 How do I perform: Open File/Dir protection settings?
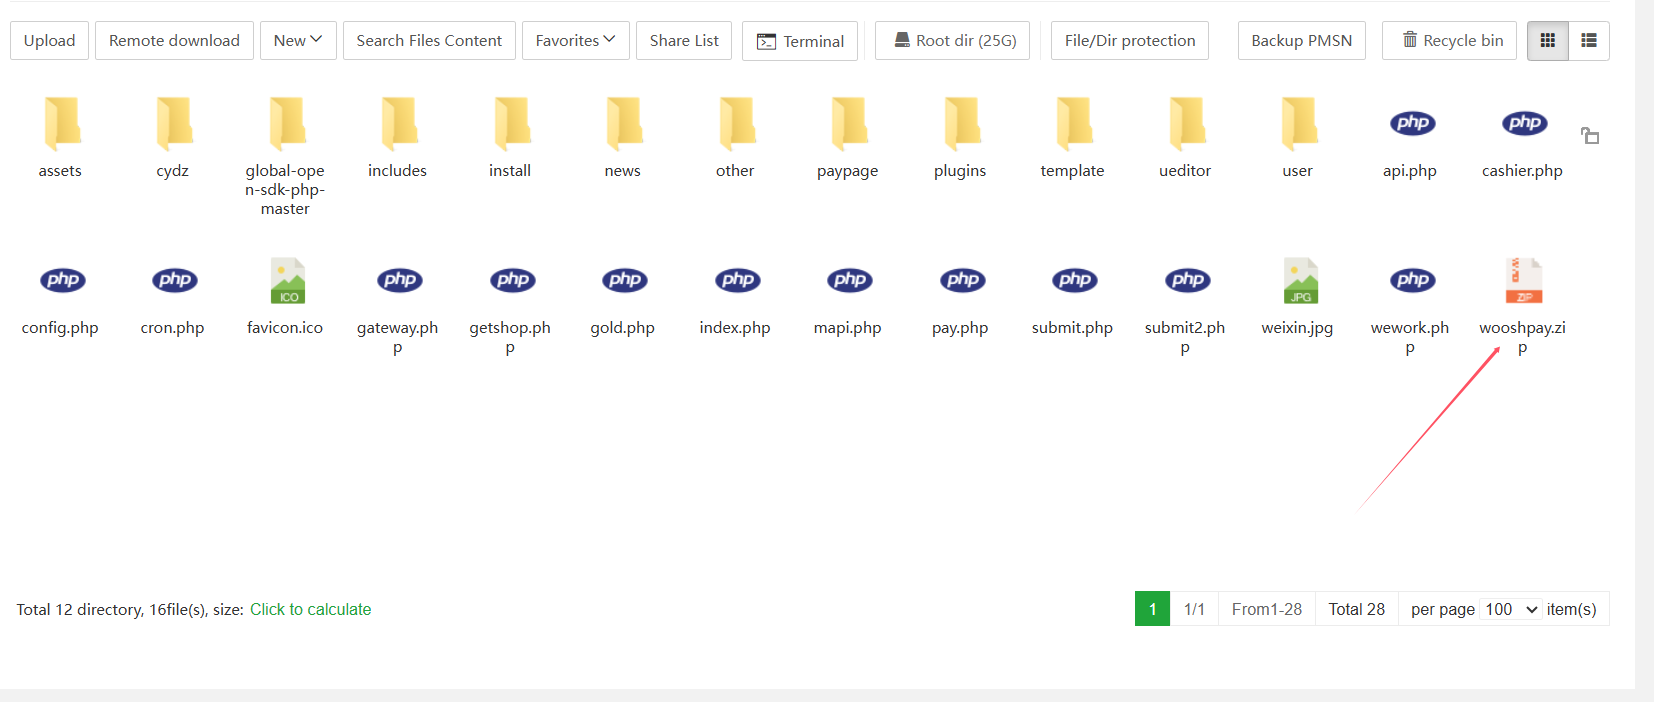coord(1129,41)
